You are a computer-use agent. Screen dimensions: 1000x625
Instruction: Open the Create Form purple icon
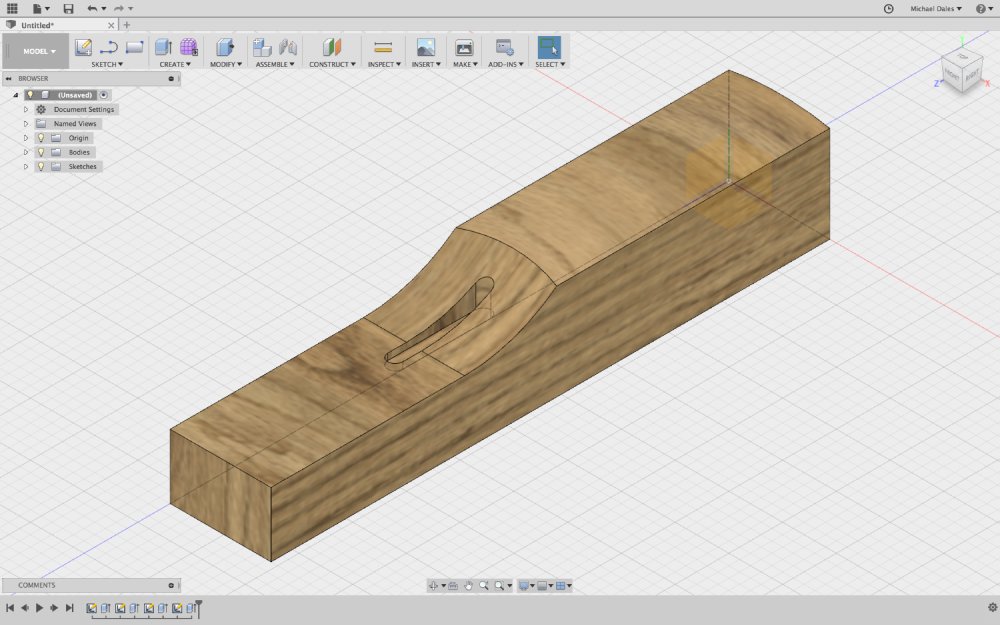(x=188, y=47)
